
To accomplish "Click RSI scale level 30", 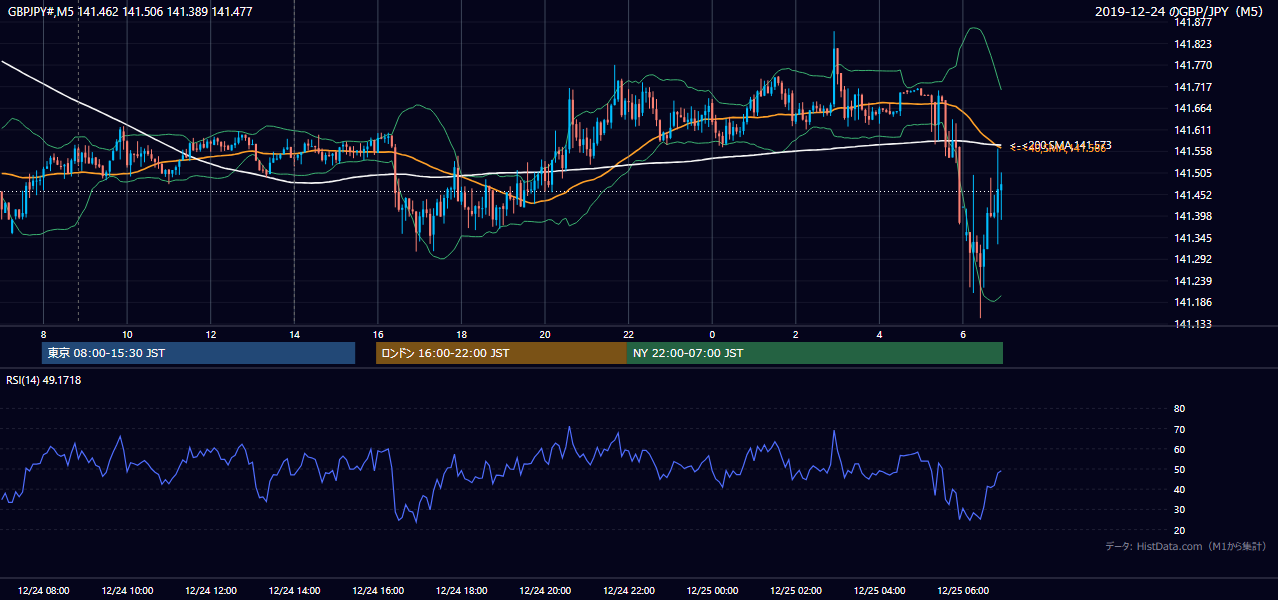I will (1179, 510).
